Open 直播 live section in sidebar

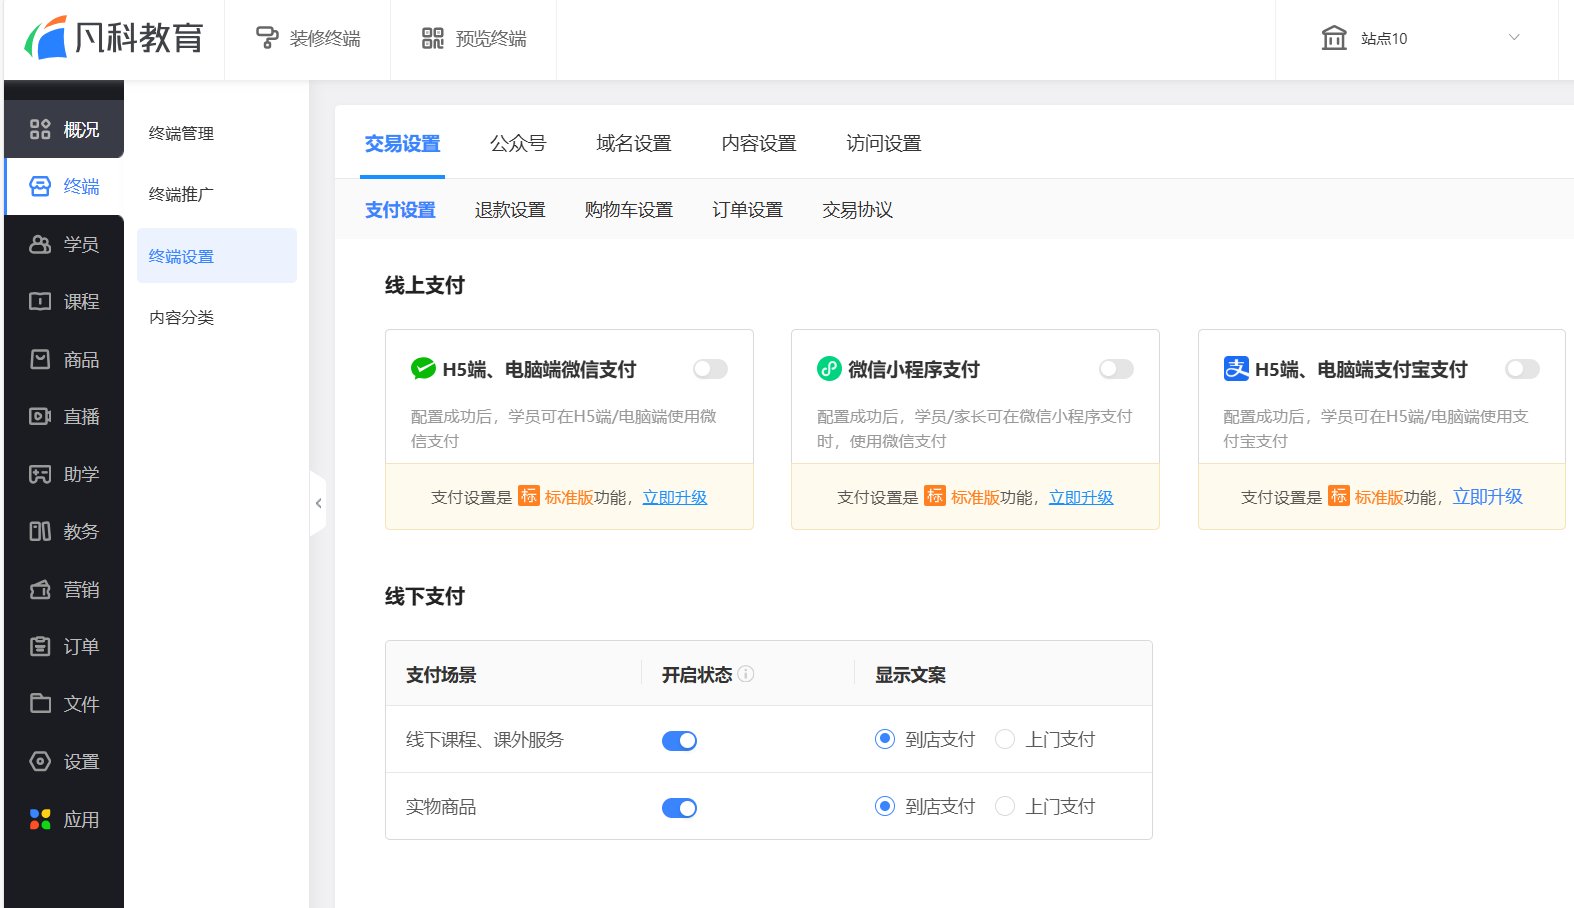[64, 417]
